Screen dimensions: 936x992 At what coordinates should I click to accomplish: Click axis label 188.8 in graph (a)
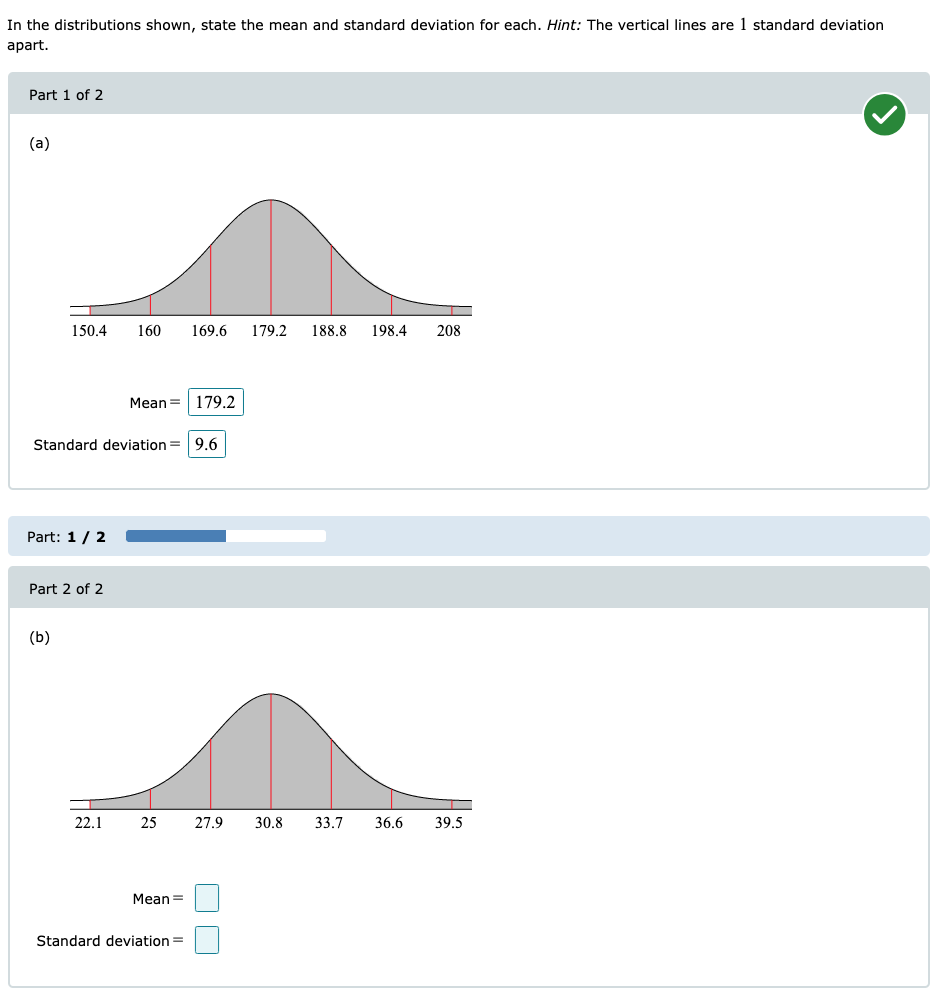point(329,331)
